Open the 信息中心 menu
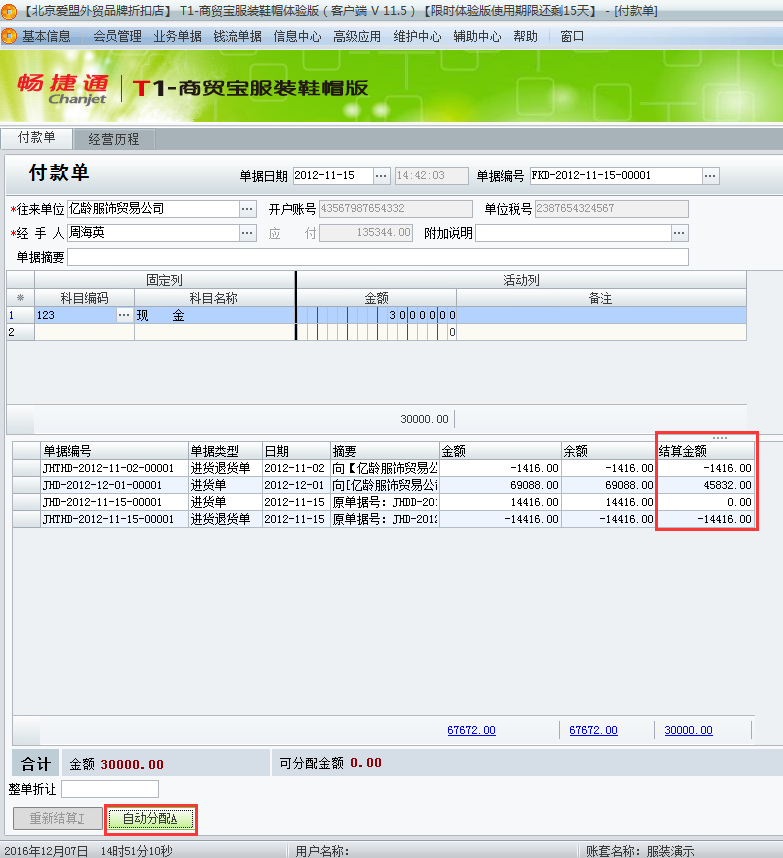The image size is (783, 858). pos(297,37)
